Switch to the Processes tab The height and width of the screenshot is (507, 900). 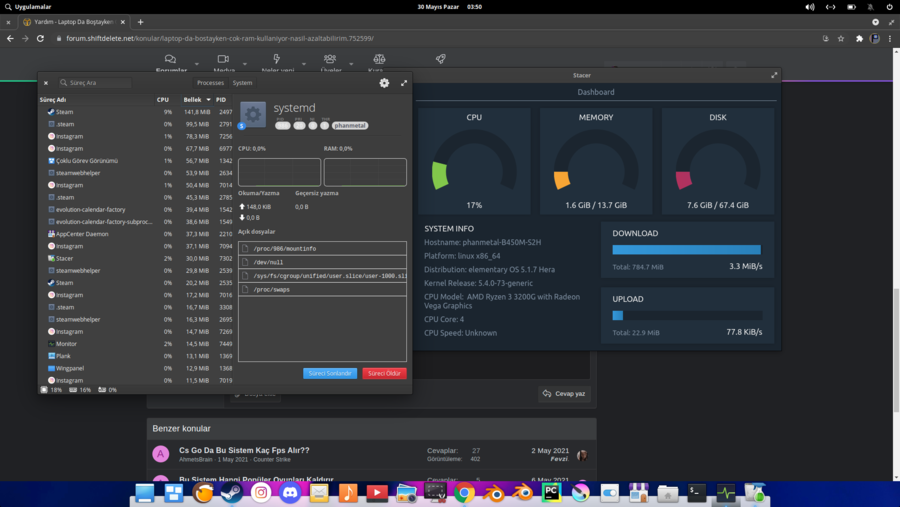click(210, 83)
